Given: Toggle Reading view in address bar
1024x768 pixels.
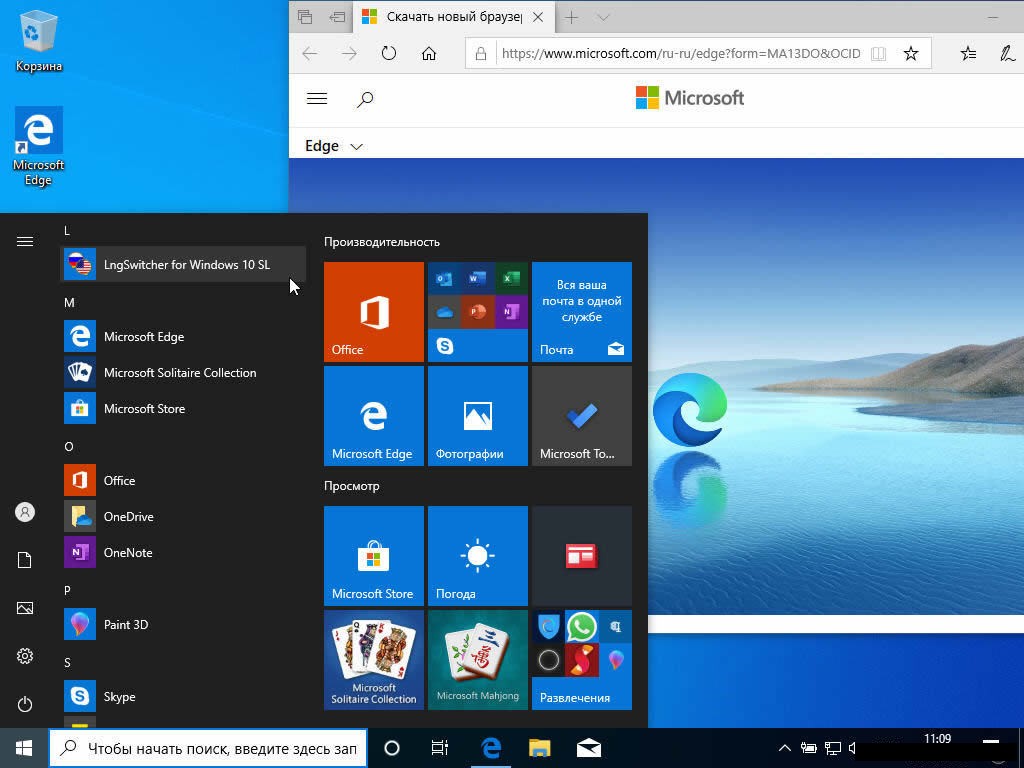Looking at the screenshot, I should pos(879,54).
